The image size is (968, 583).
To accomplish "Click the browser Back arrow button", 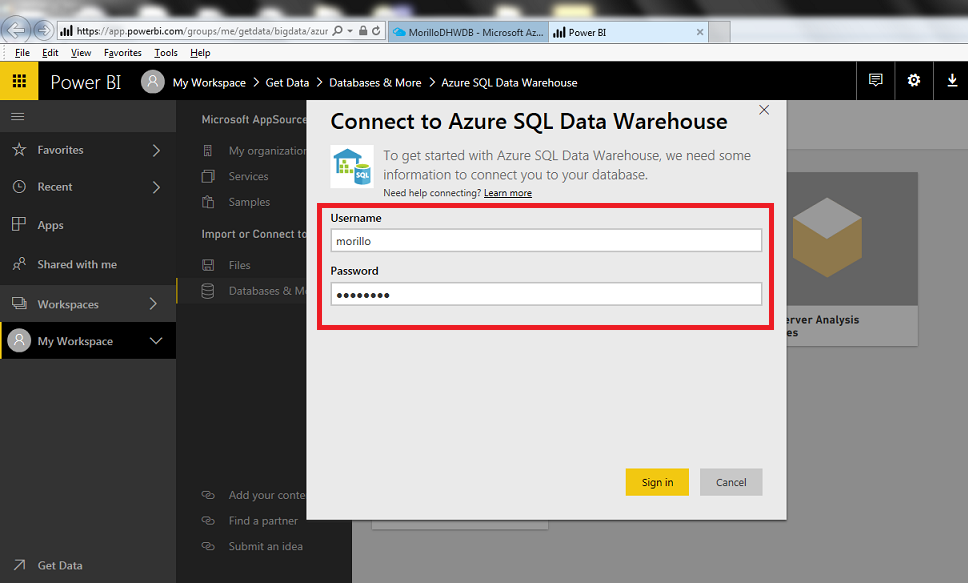I will pos(16,30).
